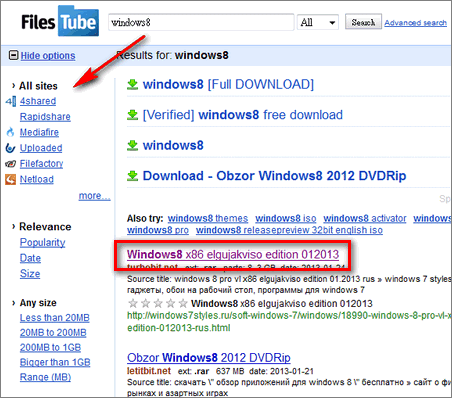Sort results by Size
This screenshot has width=452, height=398.
[30, 274]
